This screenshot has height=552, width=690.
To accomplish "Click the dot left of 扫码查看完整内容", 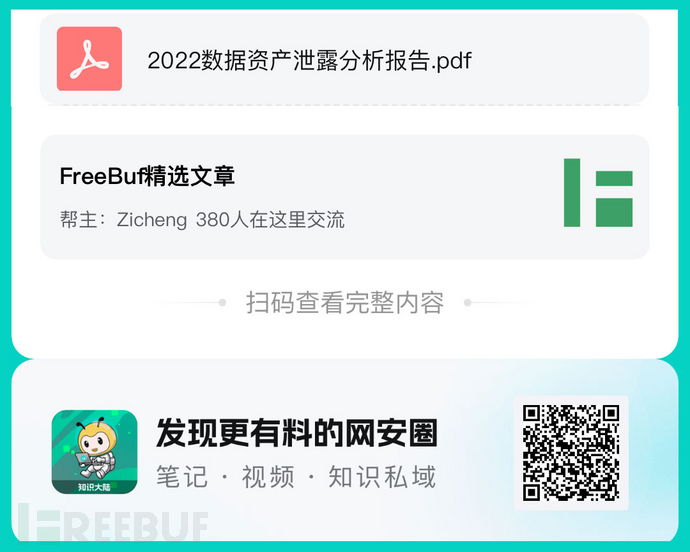I will tap(222, 302).
